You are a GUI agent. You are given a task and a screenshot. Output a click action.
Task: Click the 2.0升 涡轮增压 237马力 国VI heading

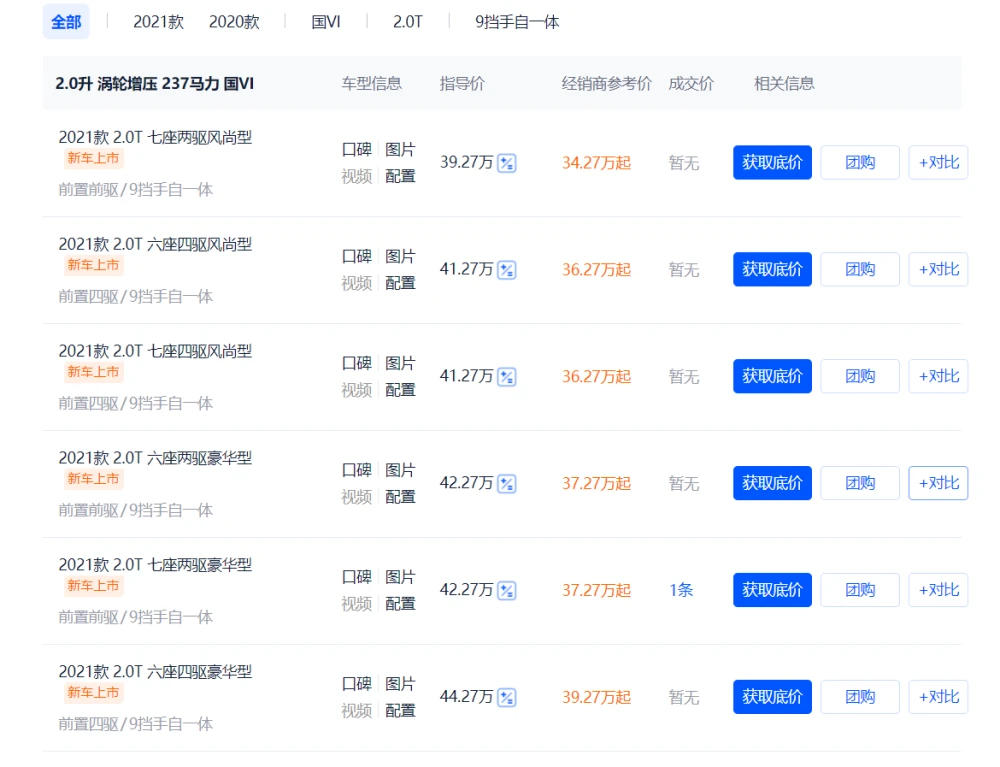(x=154, y=84)
